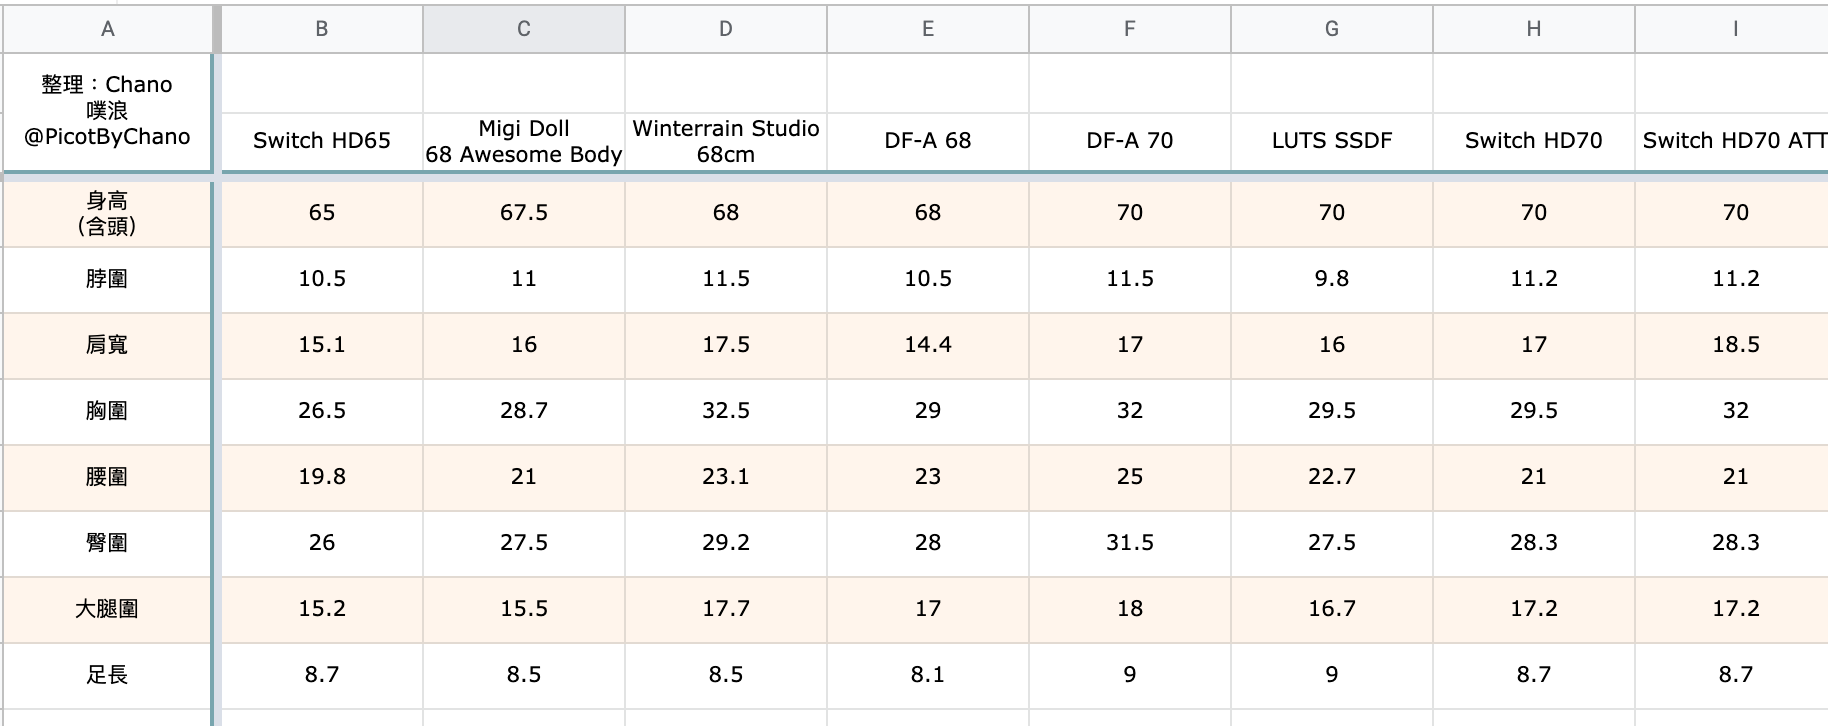Select column A header

107,29
